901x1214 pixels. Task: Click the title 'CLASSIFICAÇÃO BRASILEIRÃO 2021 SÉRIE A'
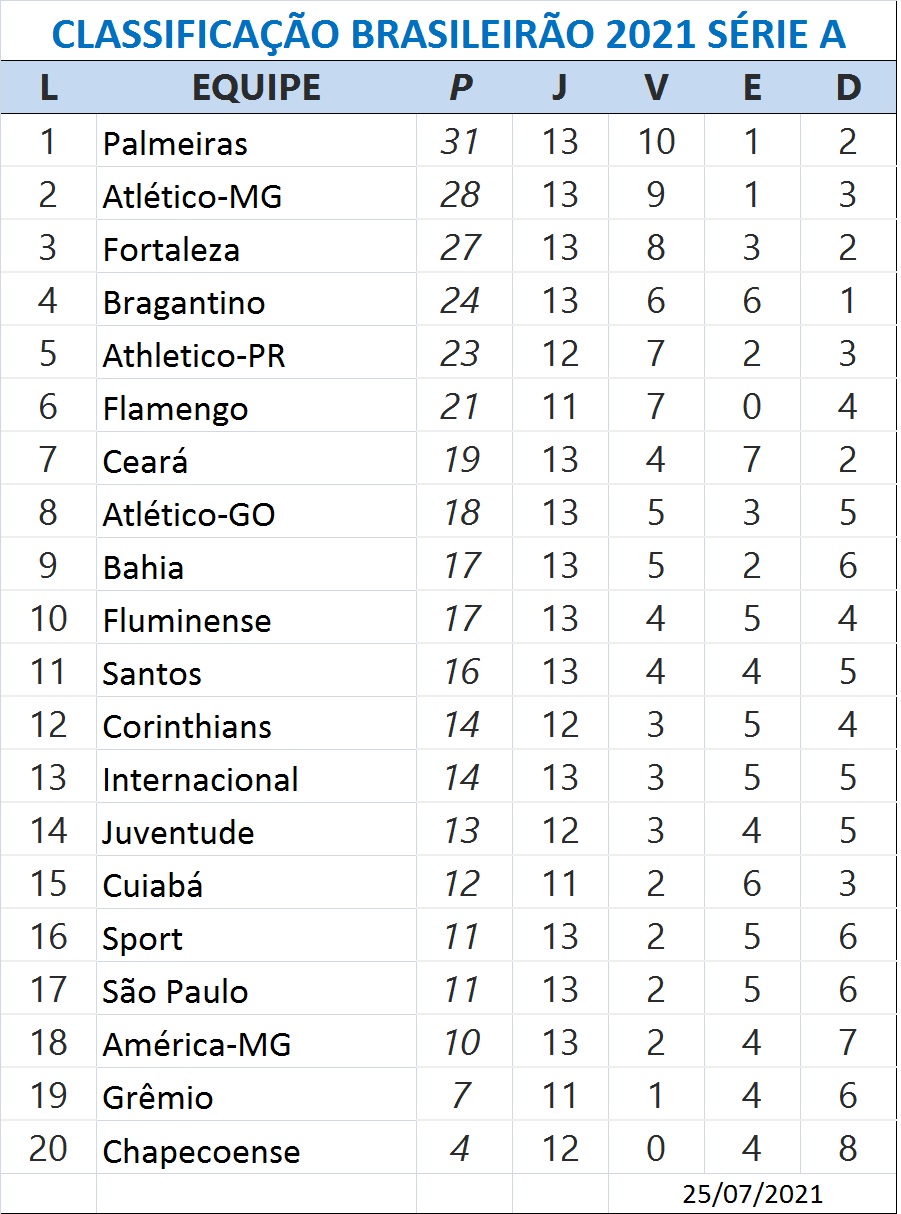[448, 34]
